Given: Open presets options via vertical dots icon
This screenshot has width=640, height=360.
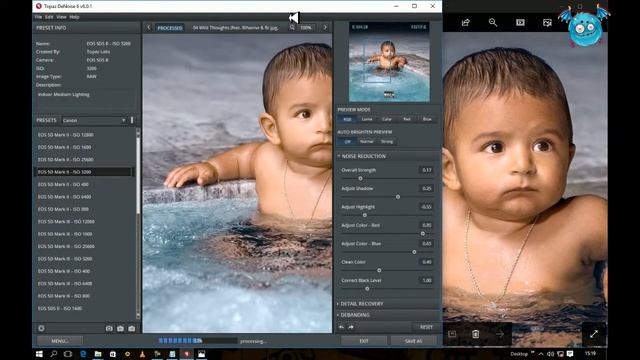Looking at the screenshot, I should [132, 120].
